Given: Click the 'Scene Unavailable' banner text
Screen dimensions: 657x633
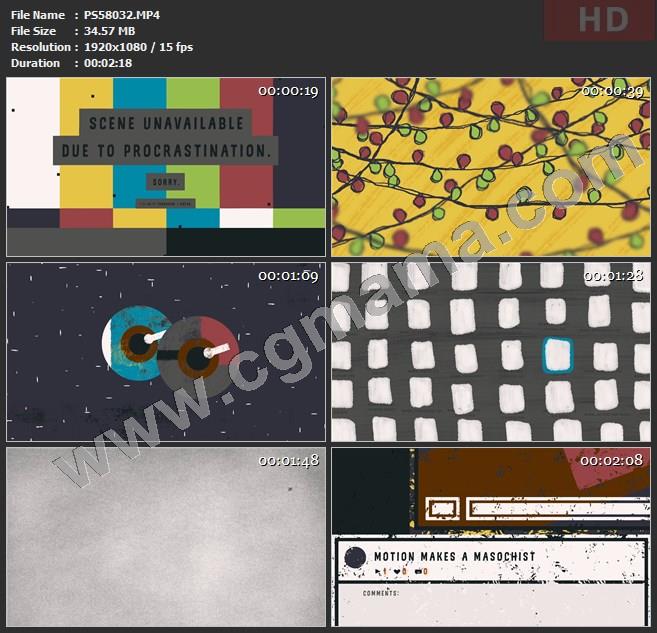Looking at the screenshot, I should (x=166, y=124).
